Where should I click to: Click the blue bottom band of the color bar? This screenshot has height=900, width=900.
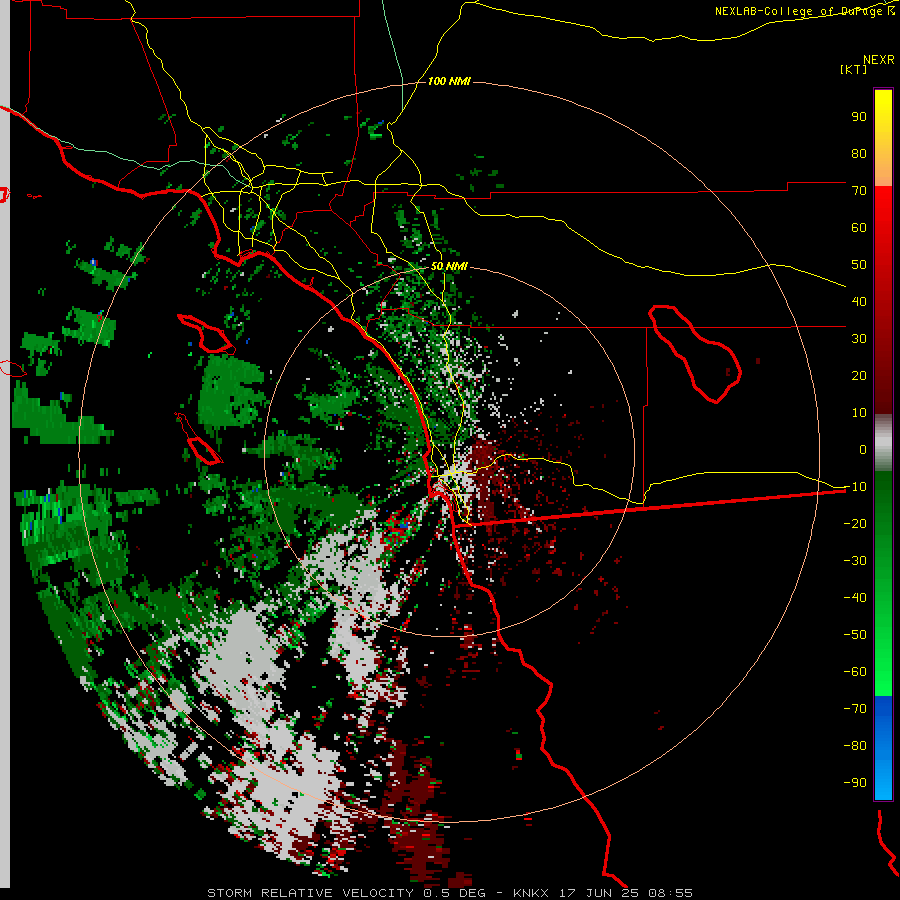coord(883,748)
